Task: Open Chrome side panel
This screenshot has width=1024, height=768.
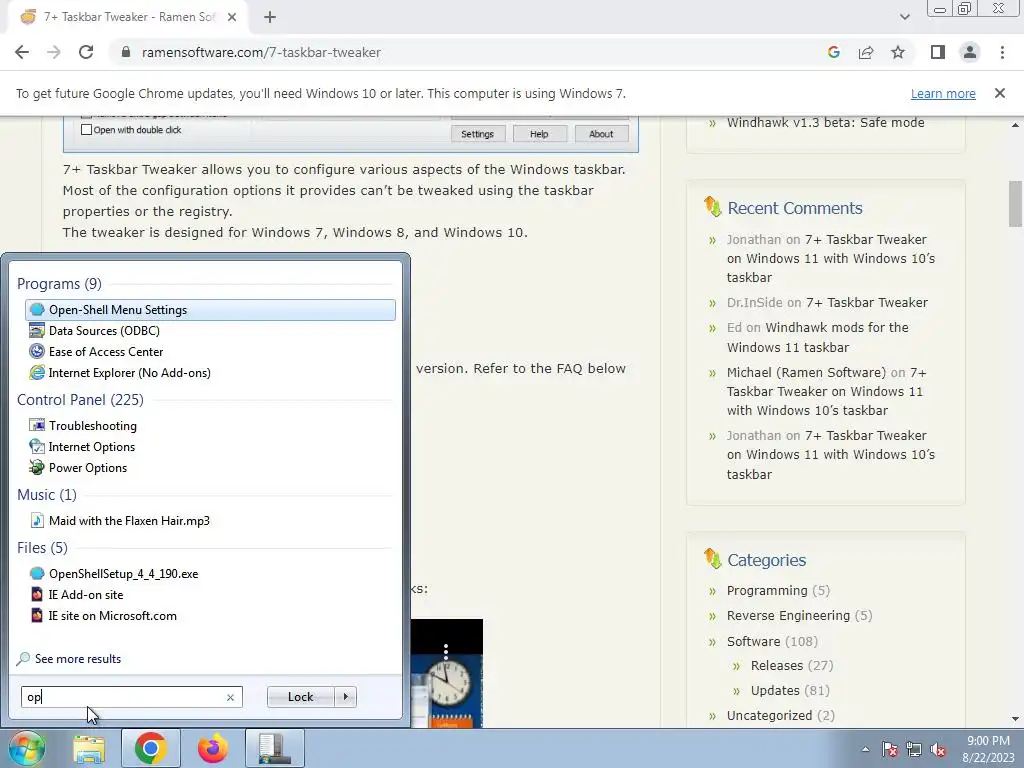Action: click(x=938, y=52)
